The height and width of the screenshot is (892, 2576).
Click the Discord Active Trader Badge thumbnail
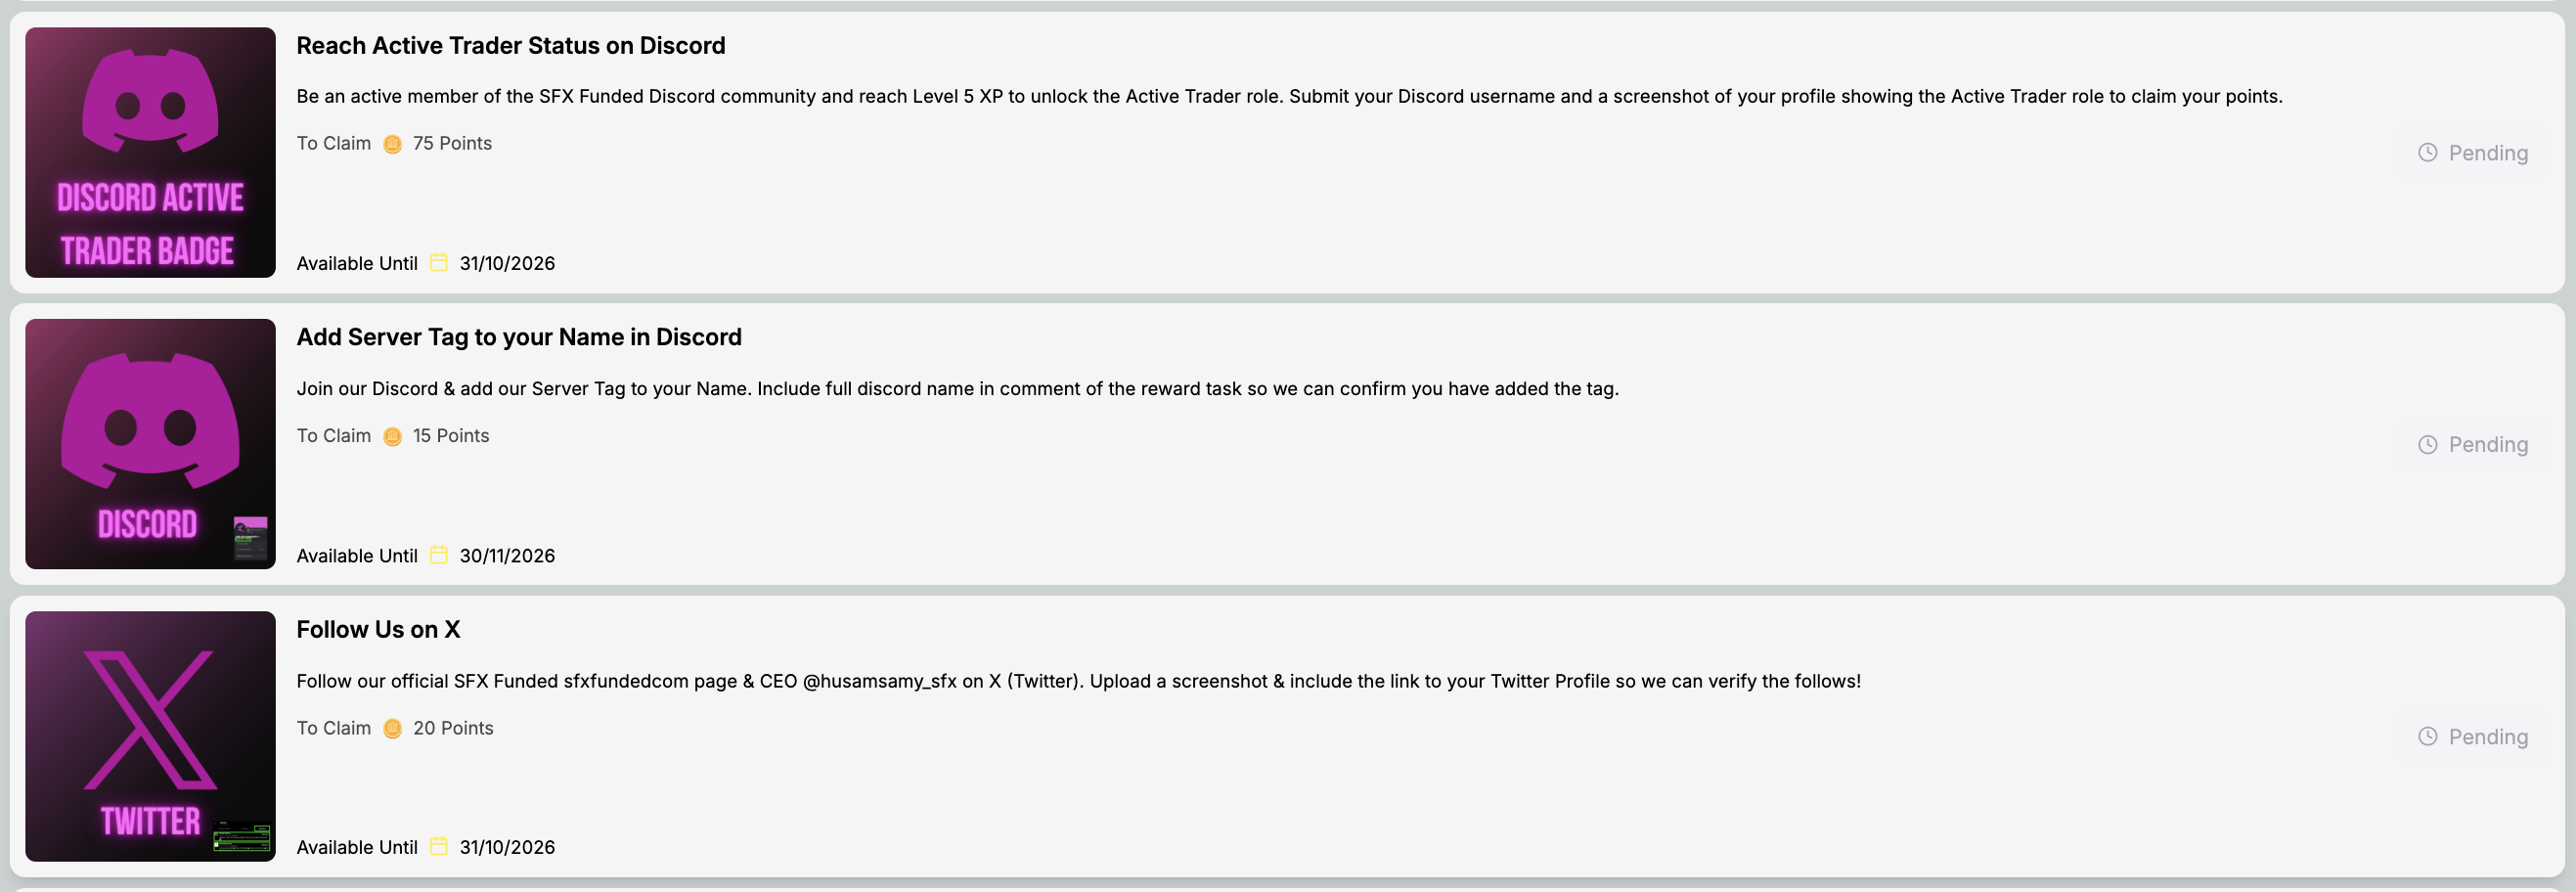point(150,152)
